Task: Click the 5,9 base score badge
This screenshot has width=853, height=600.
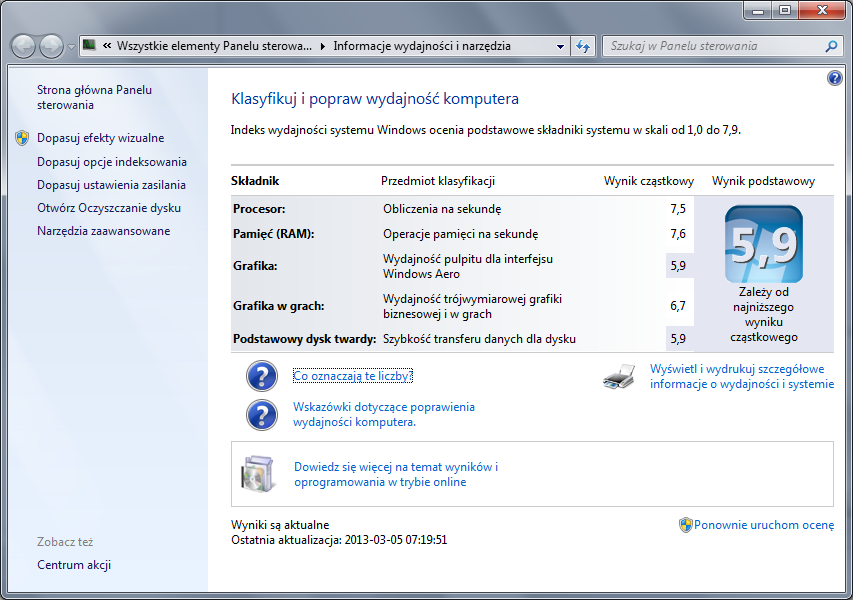Action: [x=764, y=244]
